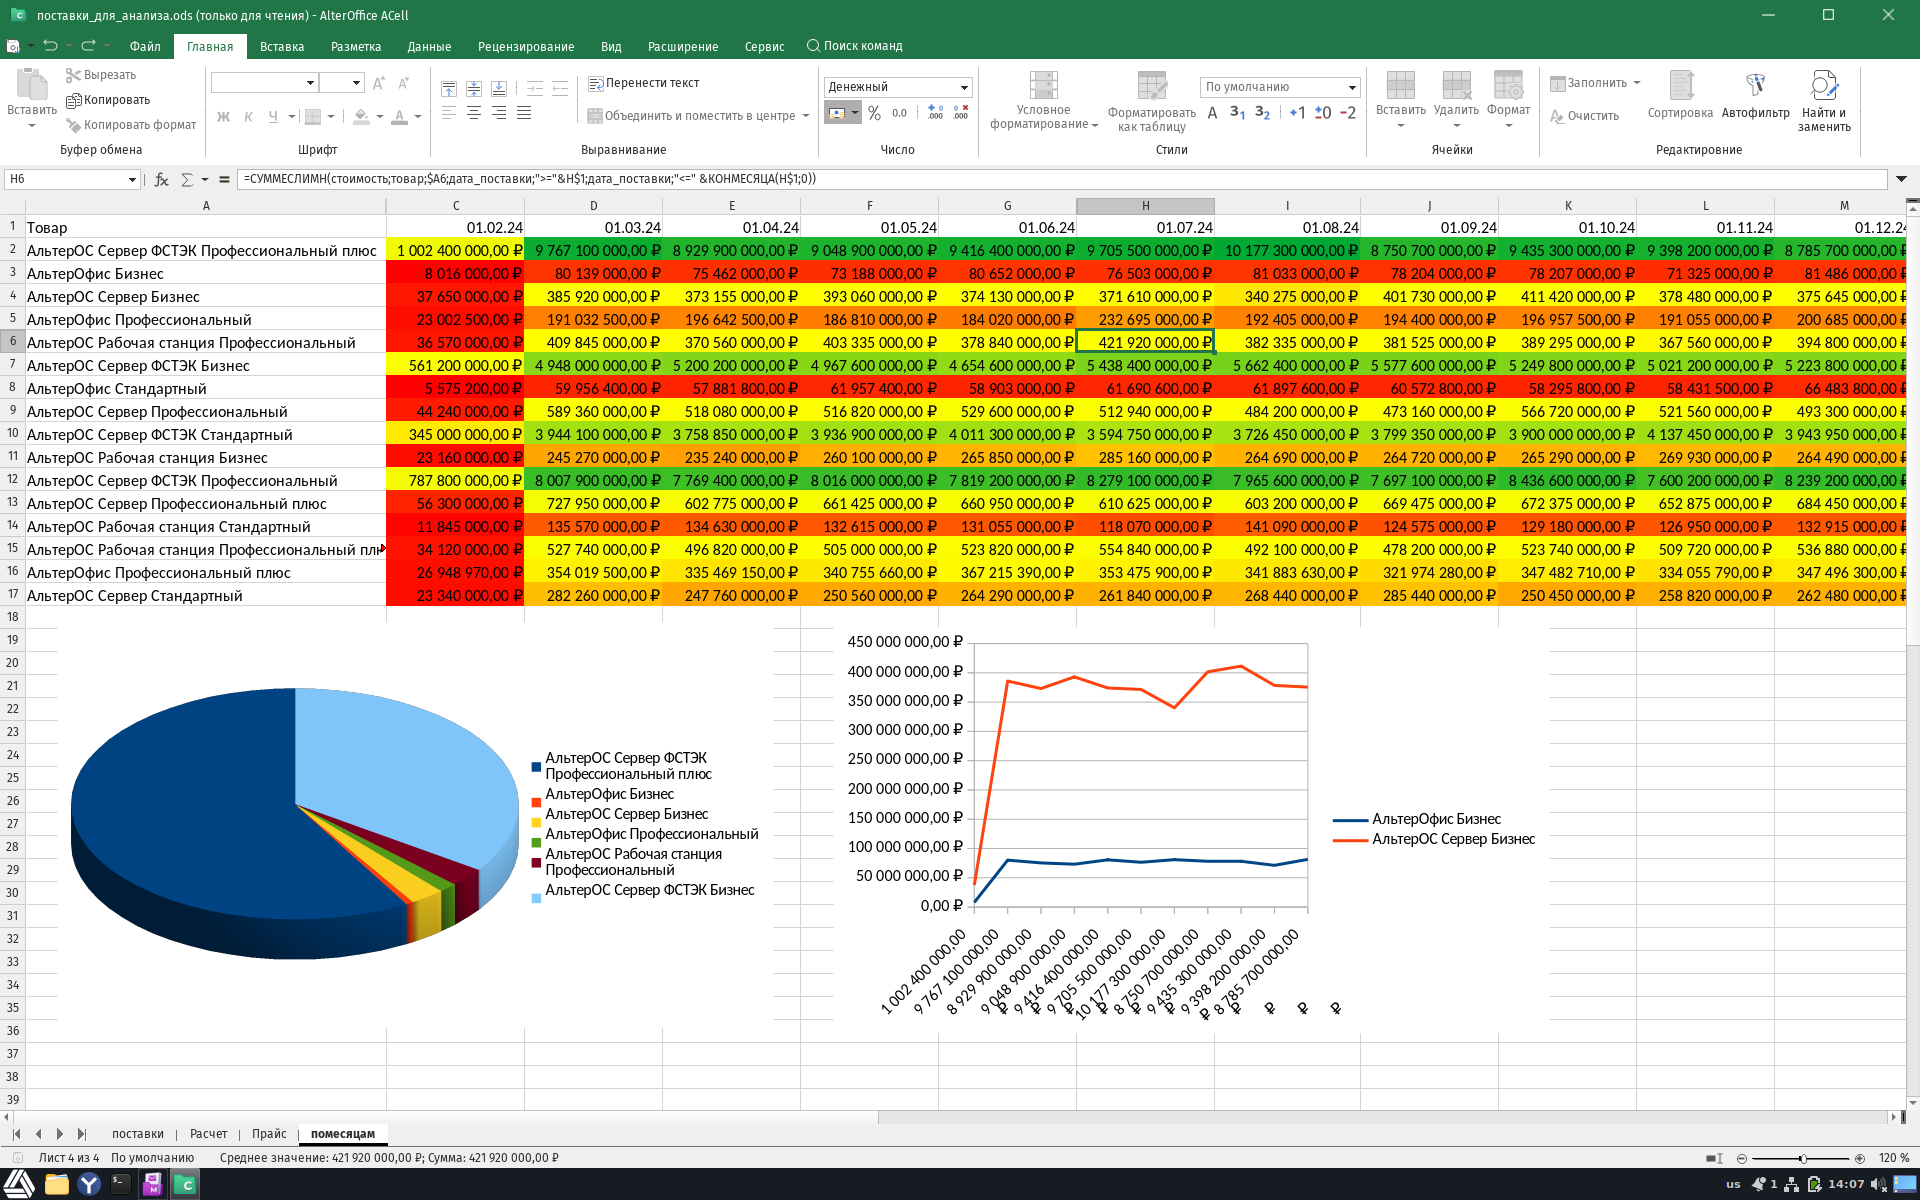The image size is (1920, 1200).
Task: Click the Cut (Вырезать) scissors button
Action: coord(100,75)
